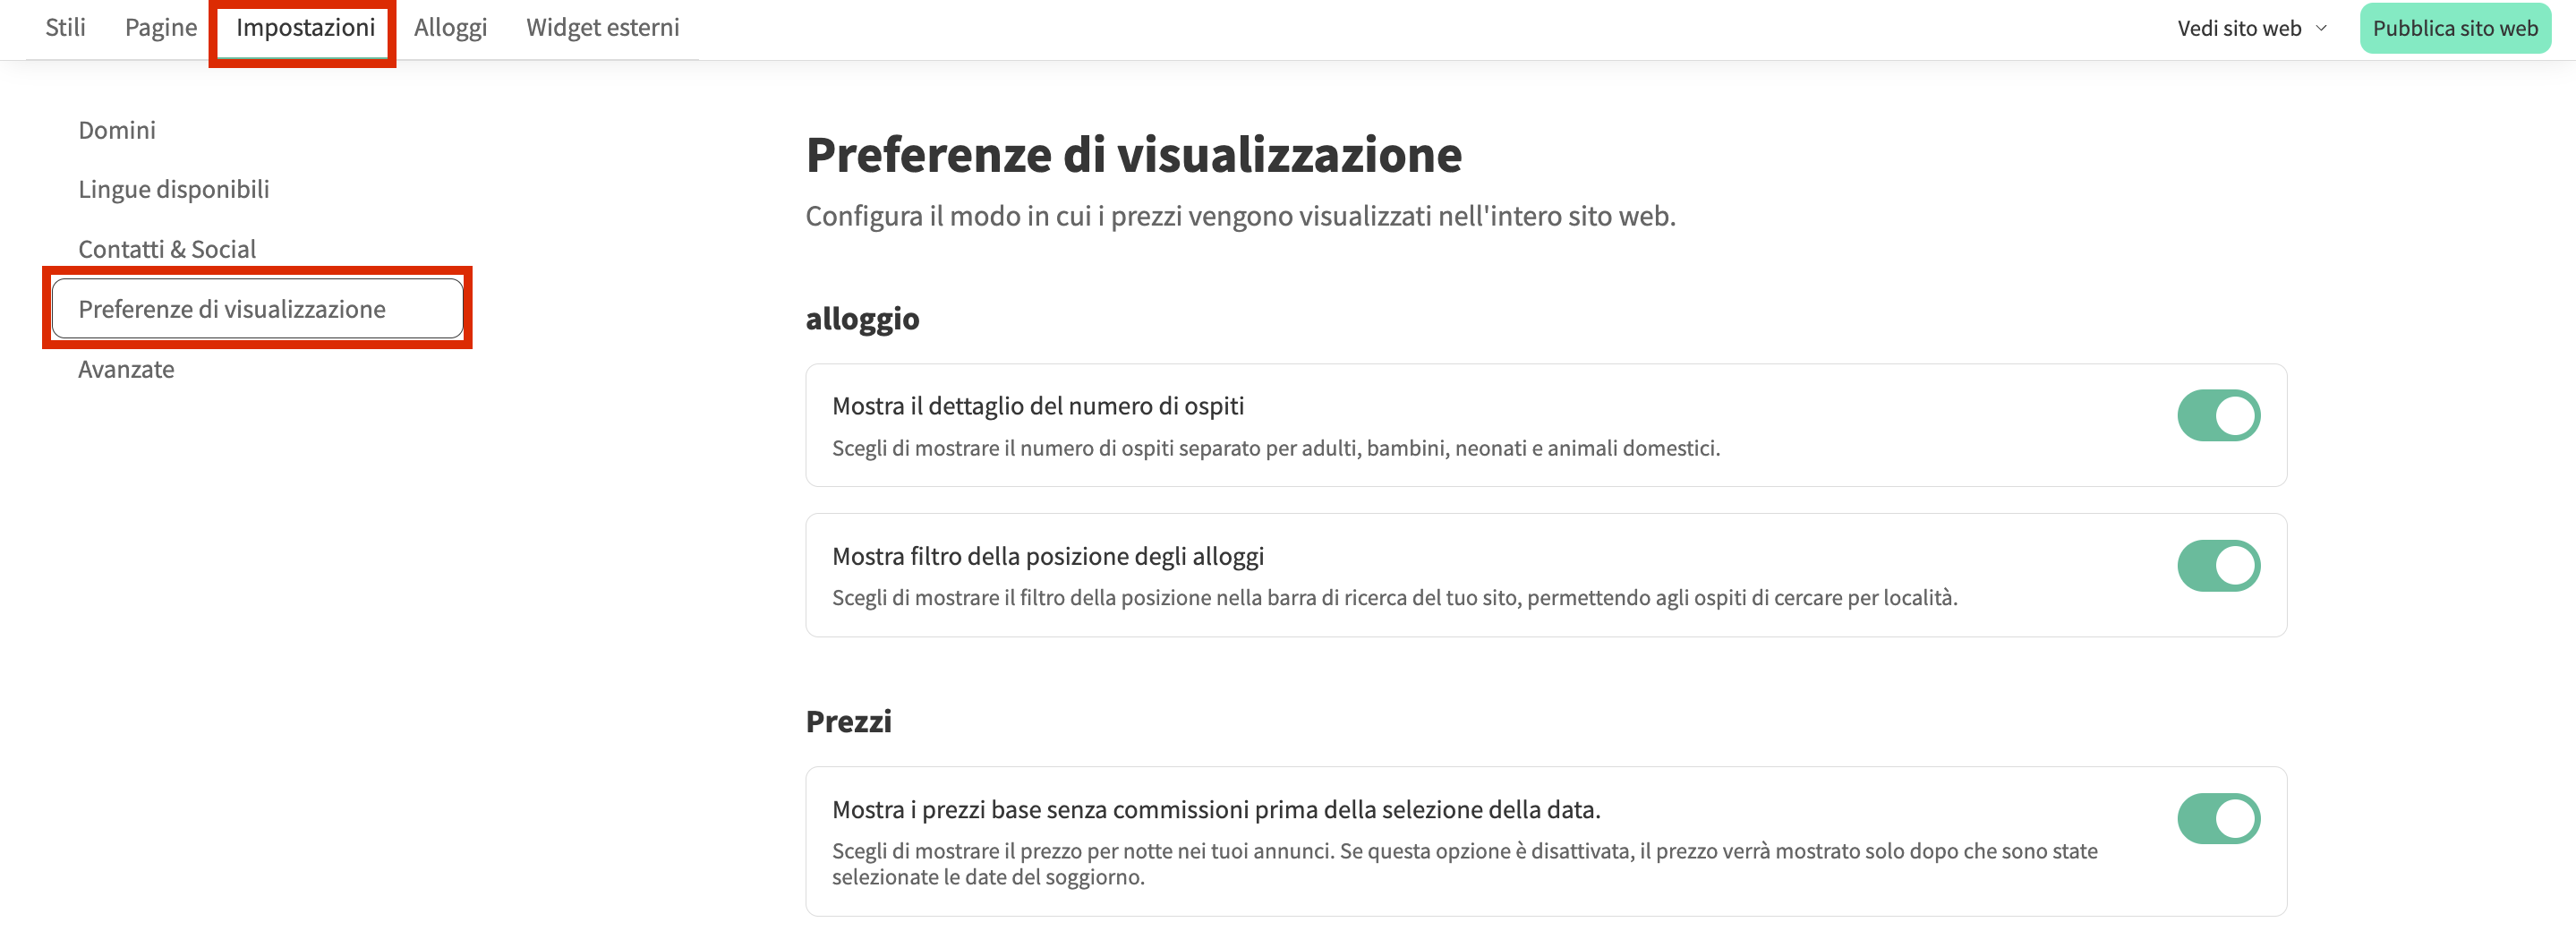Toggle off base prices without fees

(2218, 819)
